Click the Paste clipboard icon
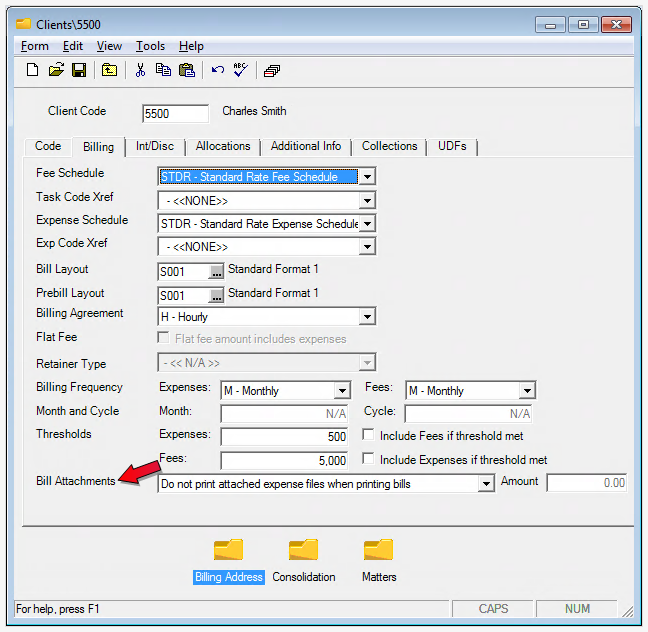Screen dimensions: 648x632 [x=186, y=70]
